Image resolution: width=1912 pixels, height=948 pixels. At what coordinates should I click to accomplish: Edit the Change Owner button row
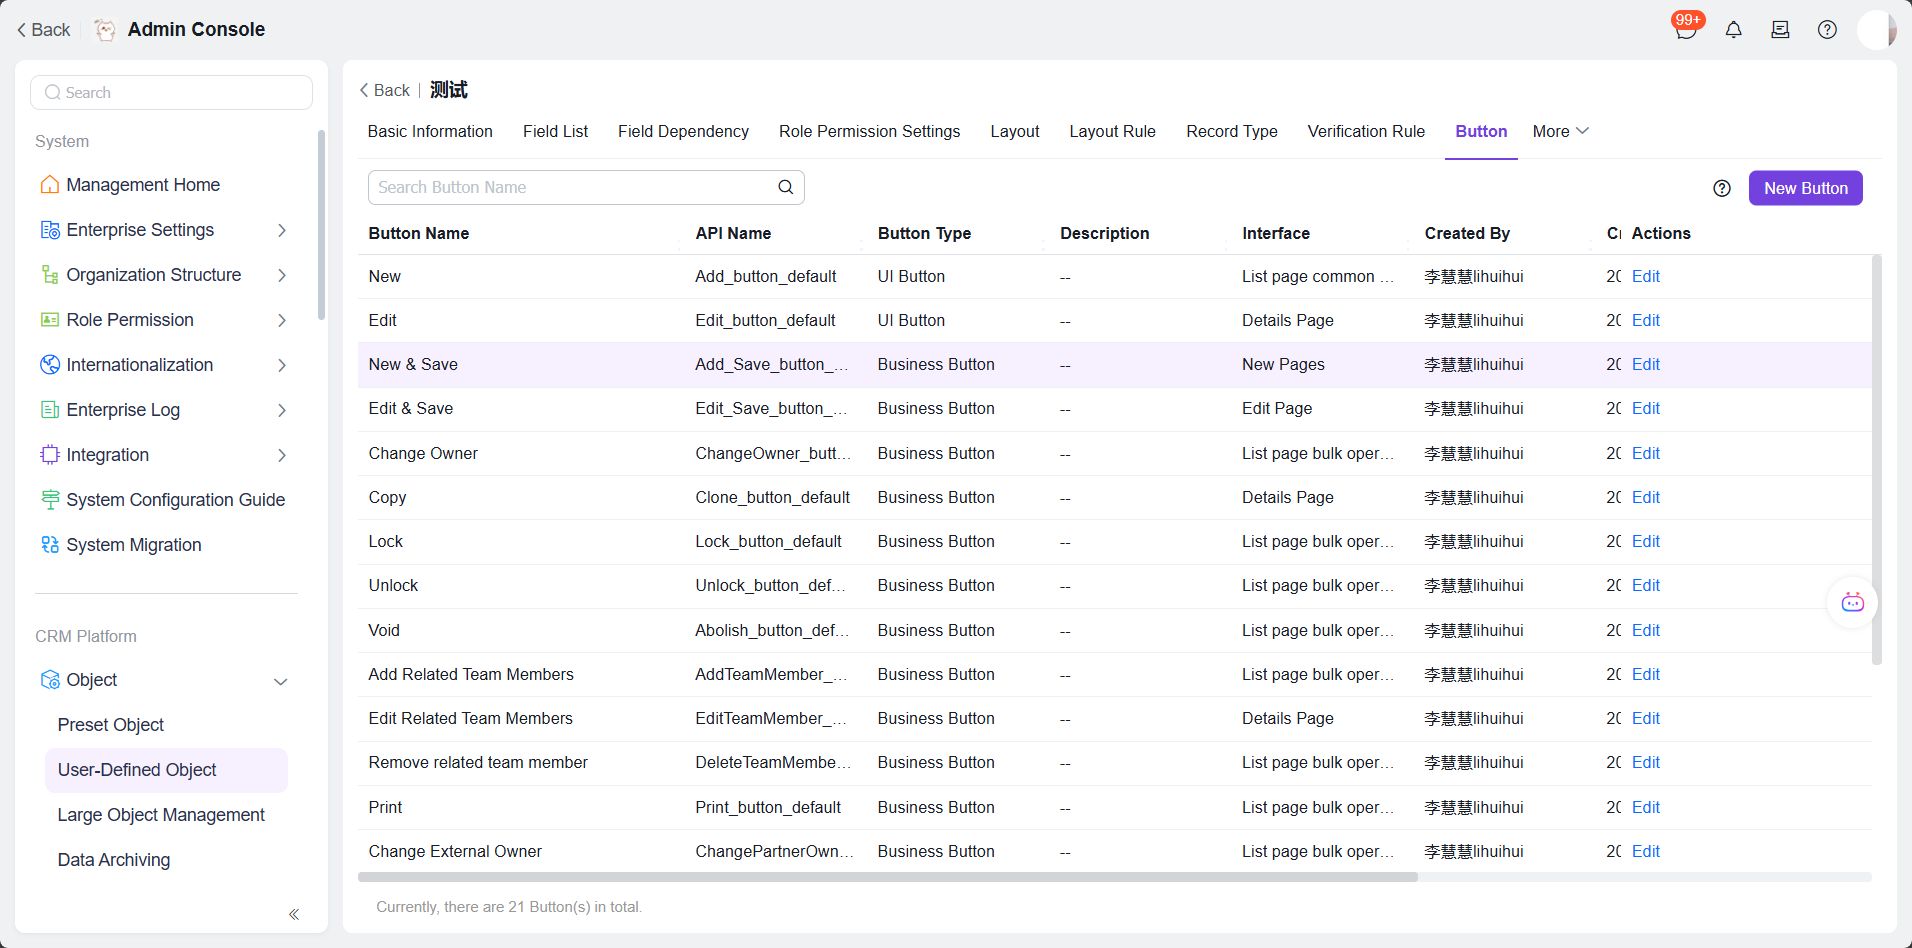coord(1644,453)
